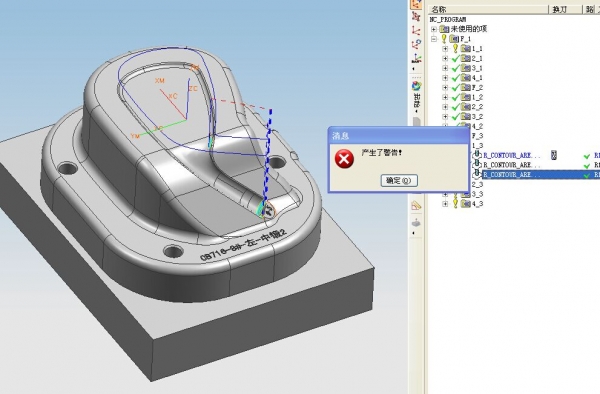Screen dimensions: 600x394
Task: Click the red error icon in dialog
Action: click(x=344, y=159)
